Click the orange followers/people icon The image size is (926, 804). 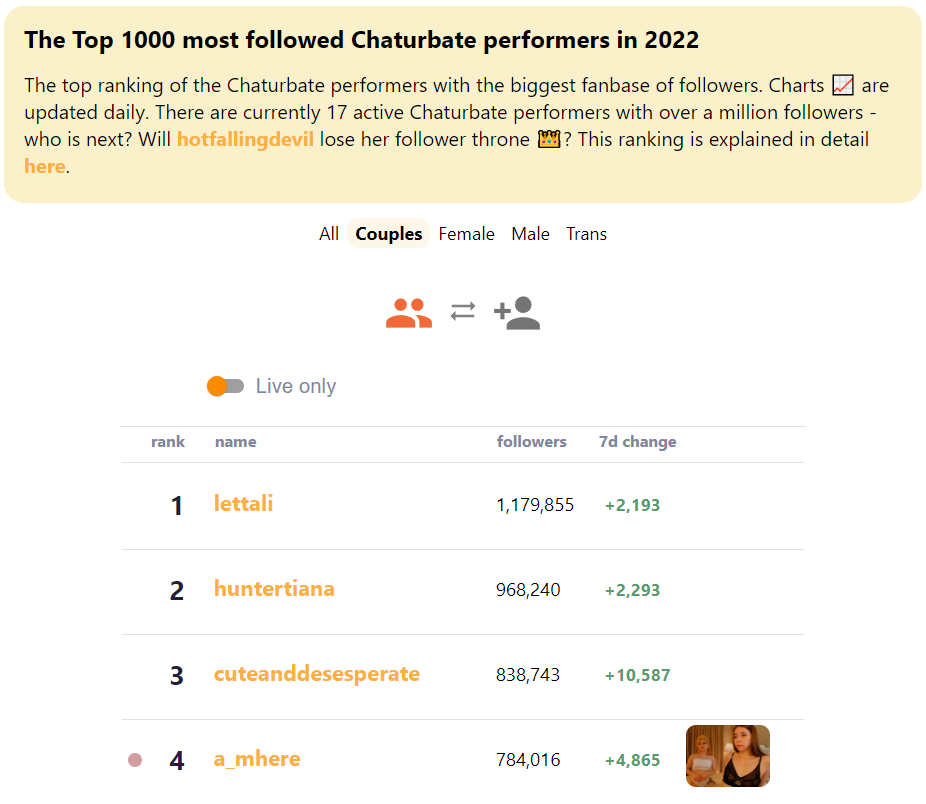(408, 311)
